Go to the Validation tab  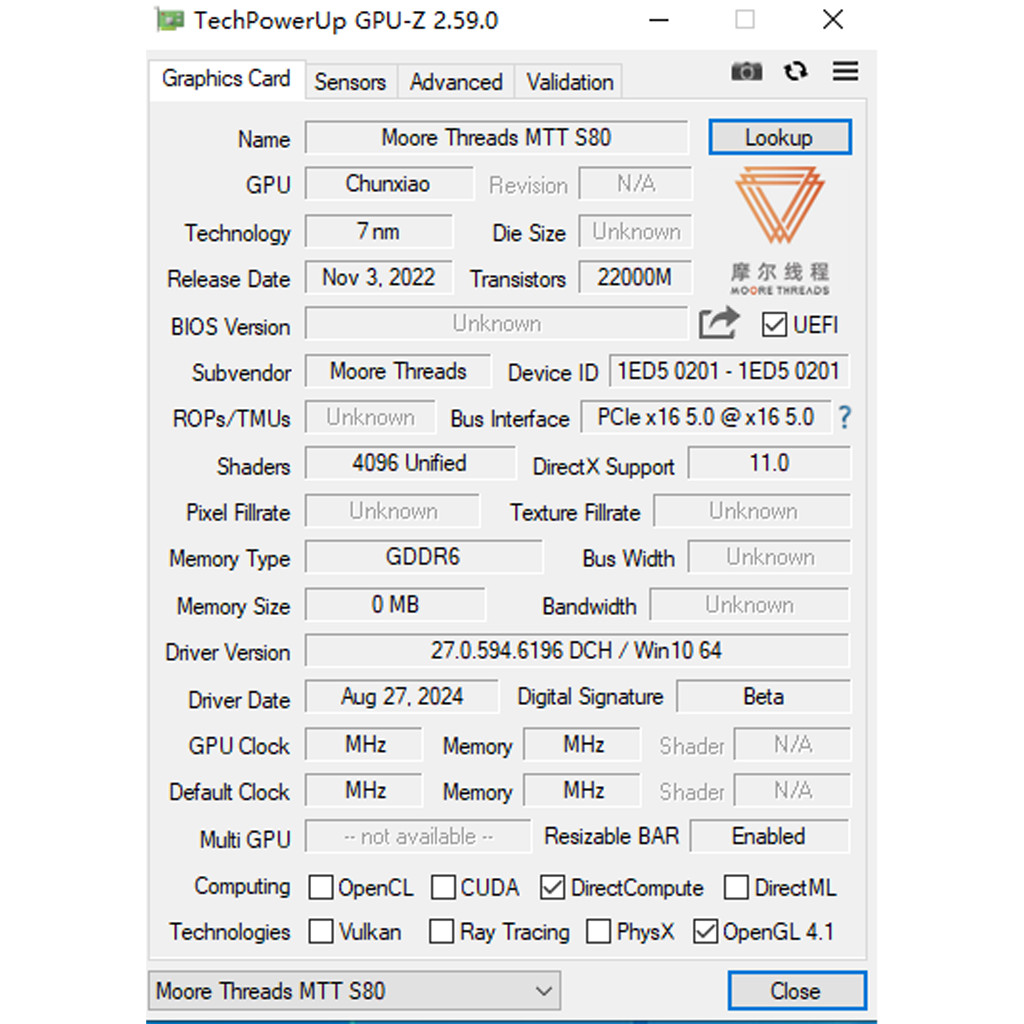pyautogui.click(x=569, y=82)
